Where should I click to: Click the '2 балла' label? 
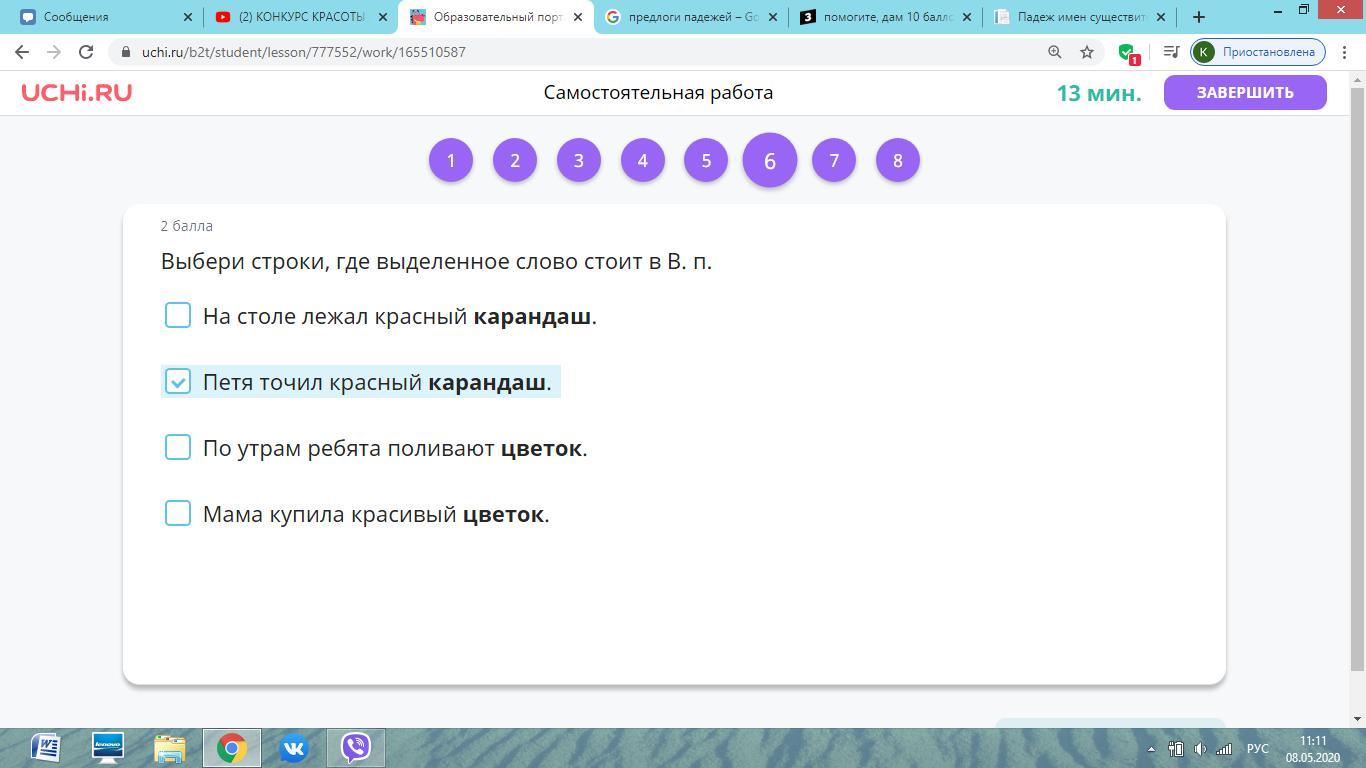pyautogui.click(x=187, y=226)
